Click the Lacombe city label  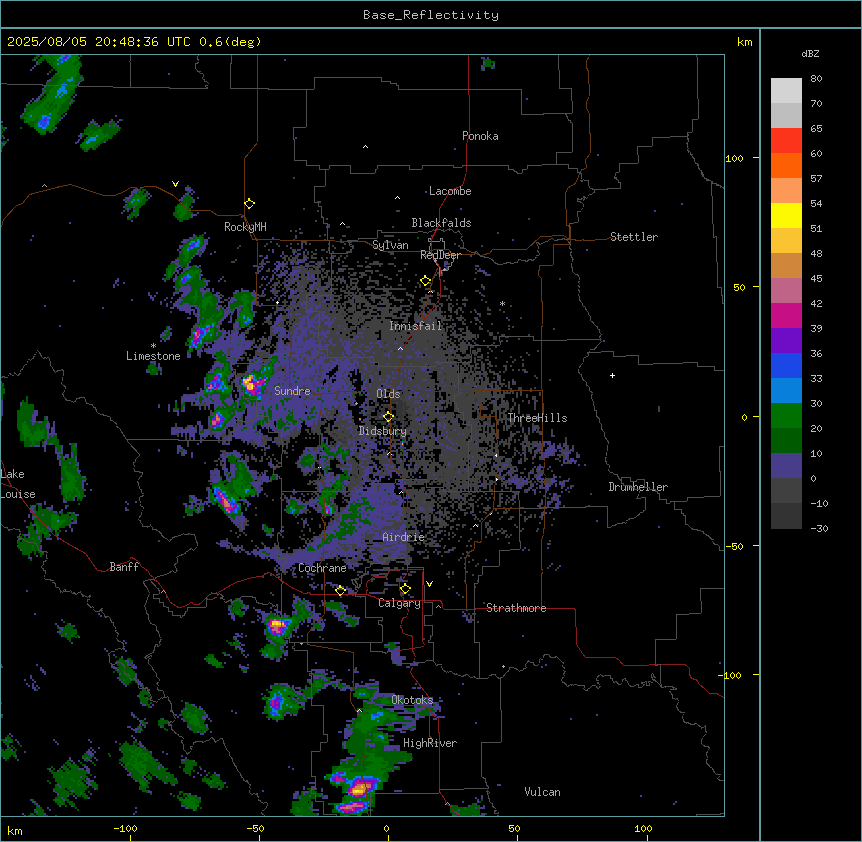(450, 191)
